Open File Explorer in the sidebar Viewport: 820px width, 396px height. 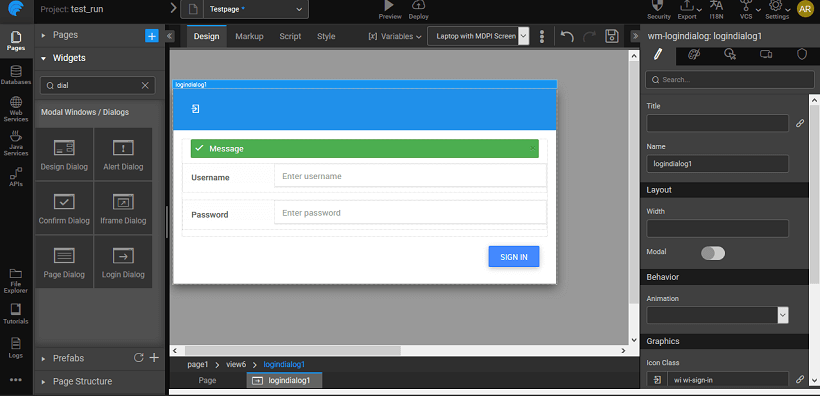[x=16, y=281]
